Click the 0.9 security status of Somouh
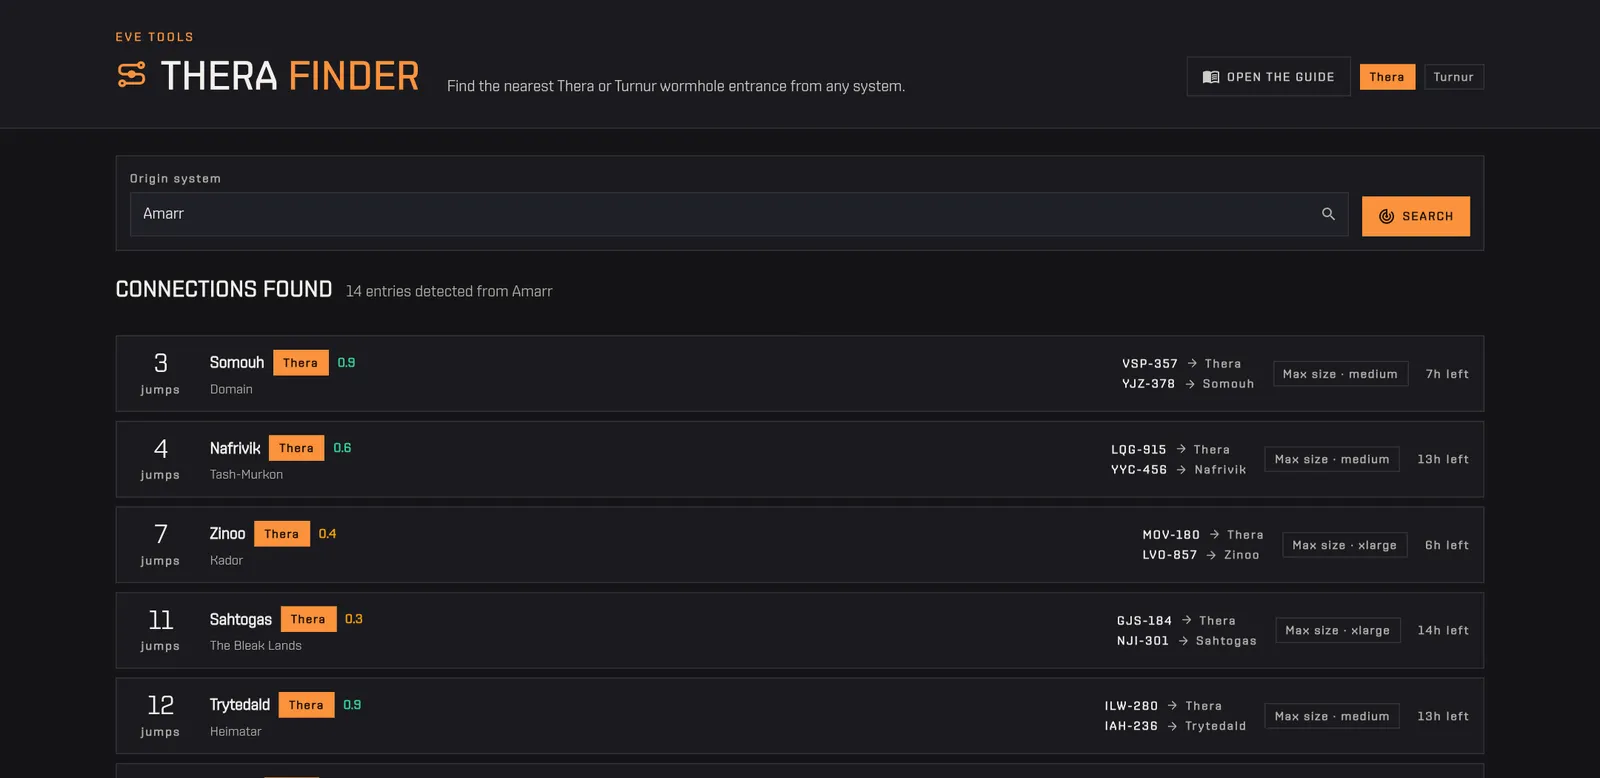The height and width of the screenshot is (778, 1600). click(x=346, y=363)
